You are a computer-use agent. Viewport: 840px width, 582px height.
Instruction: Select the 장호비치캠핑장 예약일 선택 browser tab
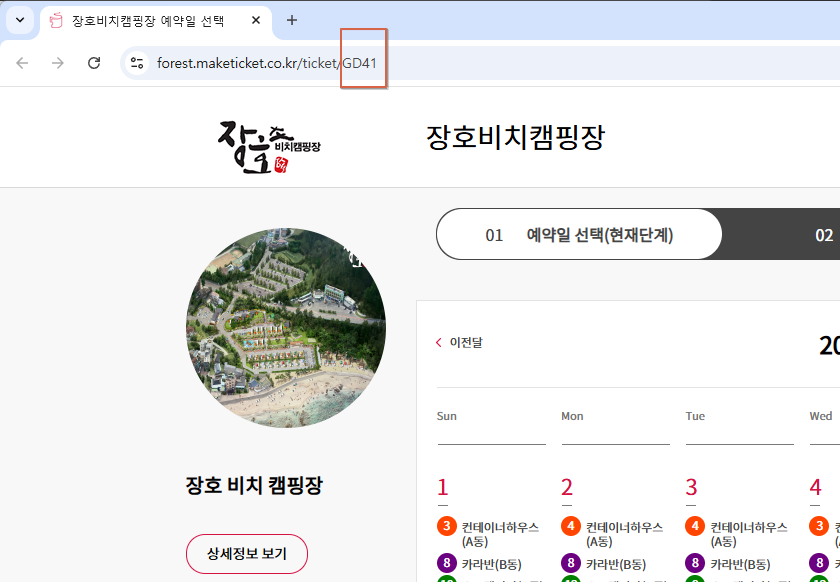(155, 21)
